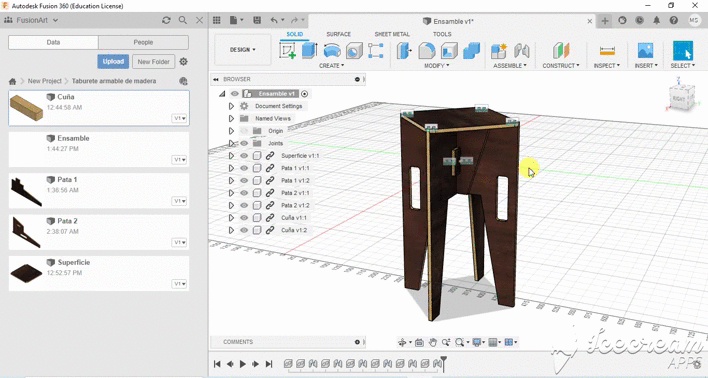
Task: Toggle visibility of Pata 2 v1:2
Action: pos(244,205)
